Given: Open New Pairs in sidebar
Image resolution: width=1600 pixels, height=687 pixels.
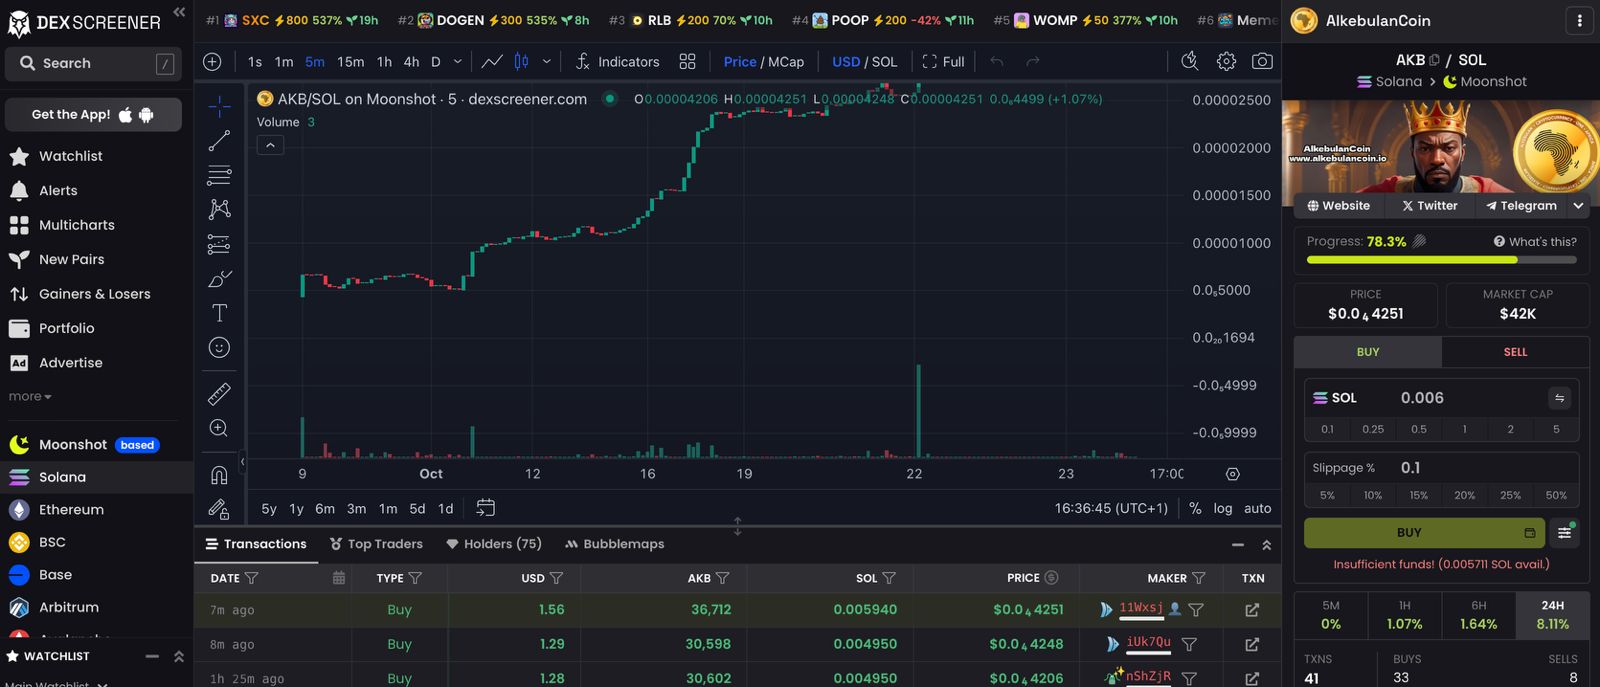Looking at the screenshot, I should click(x=71, y=259).
